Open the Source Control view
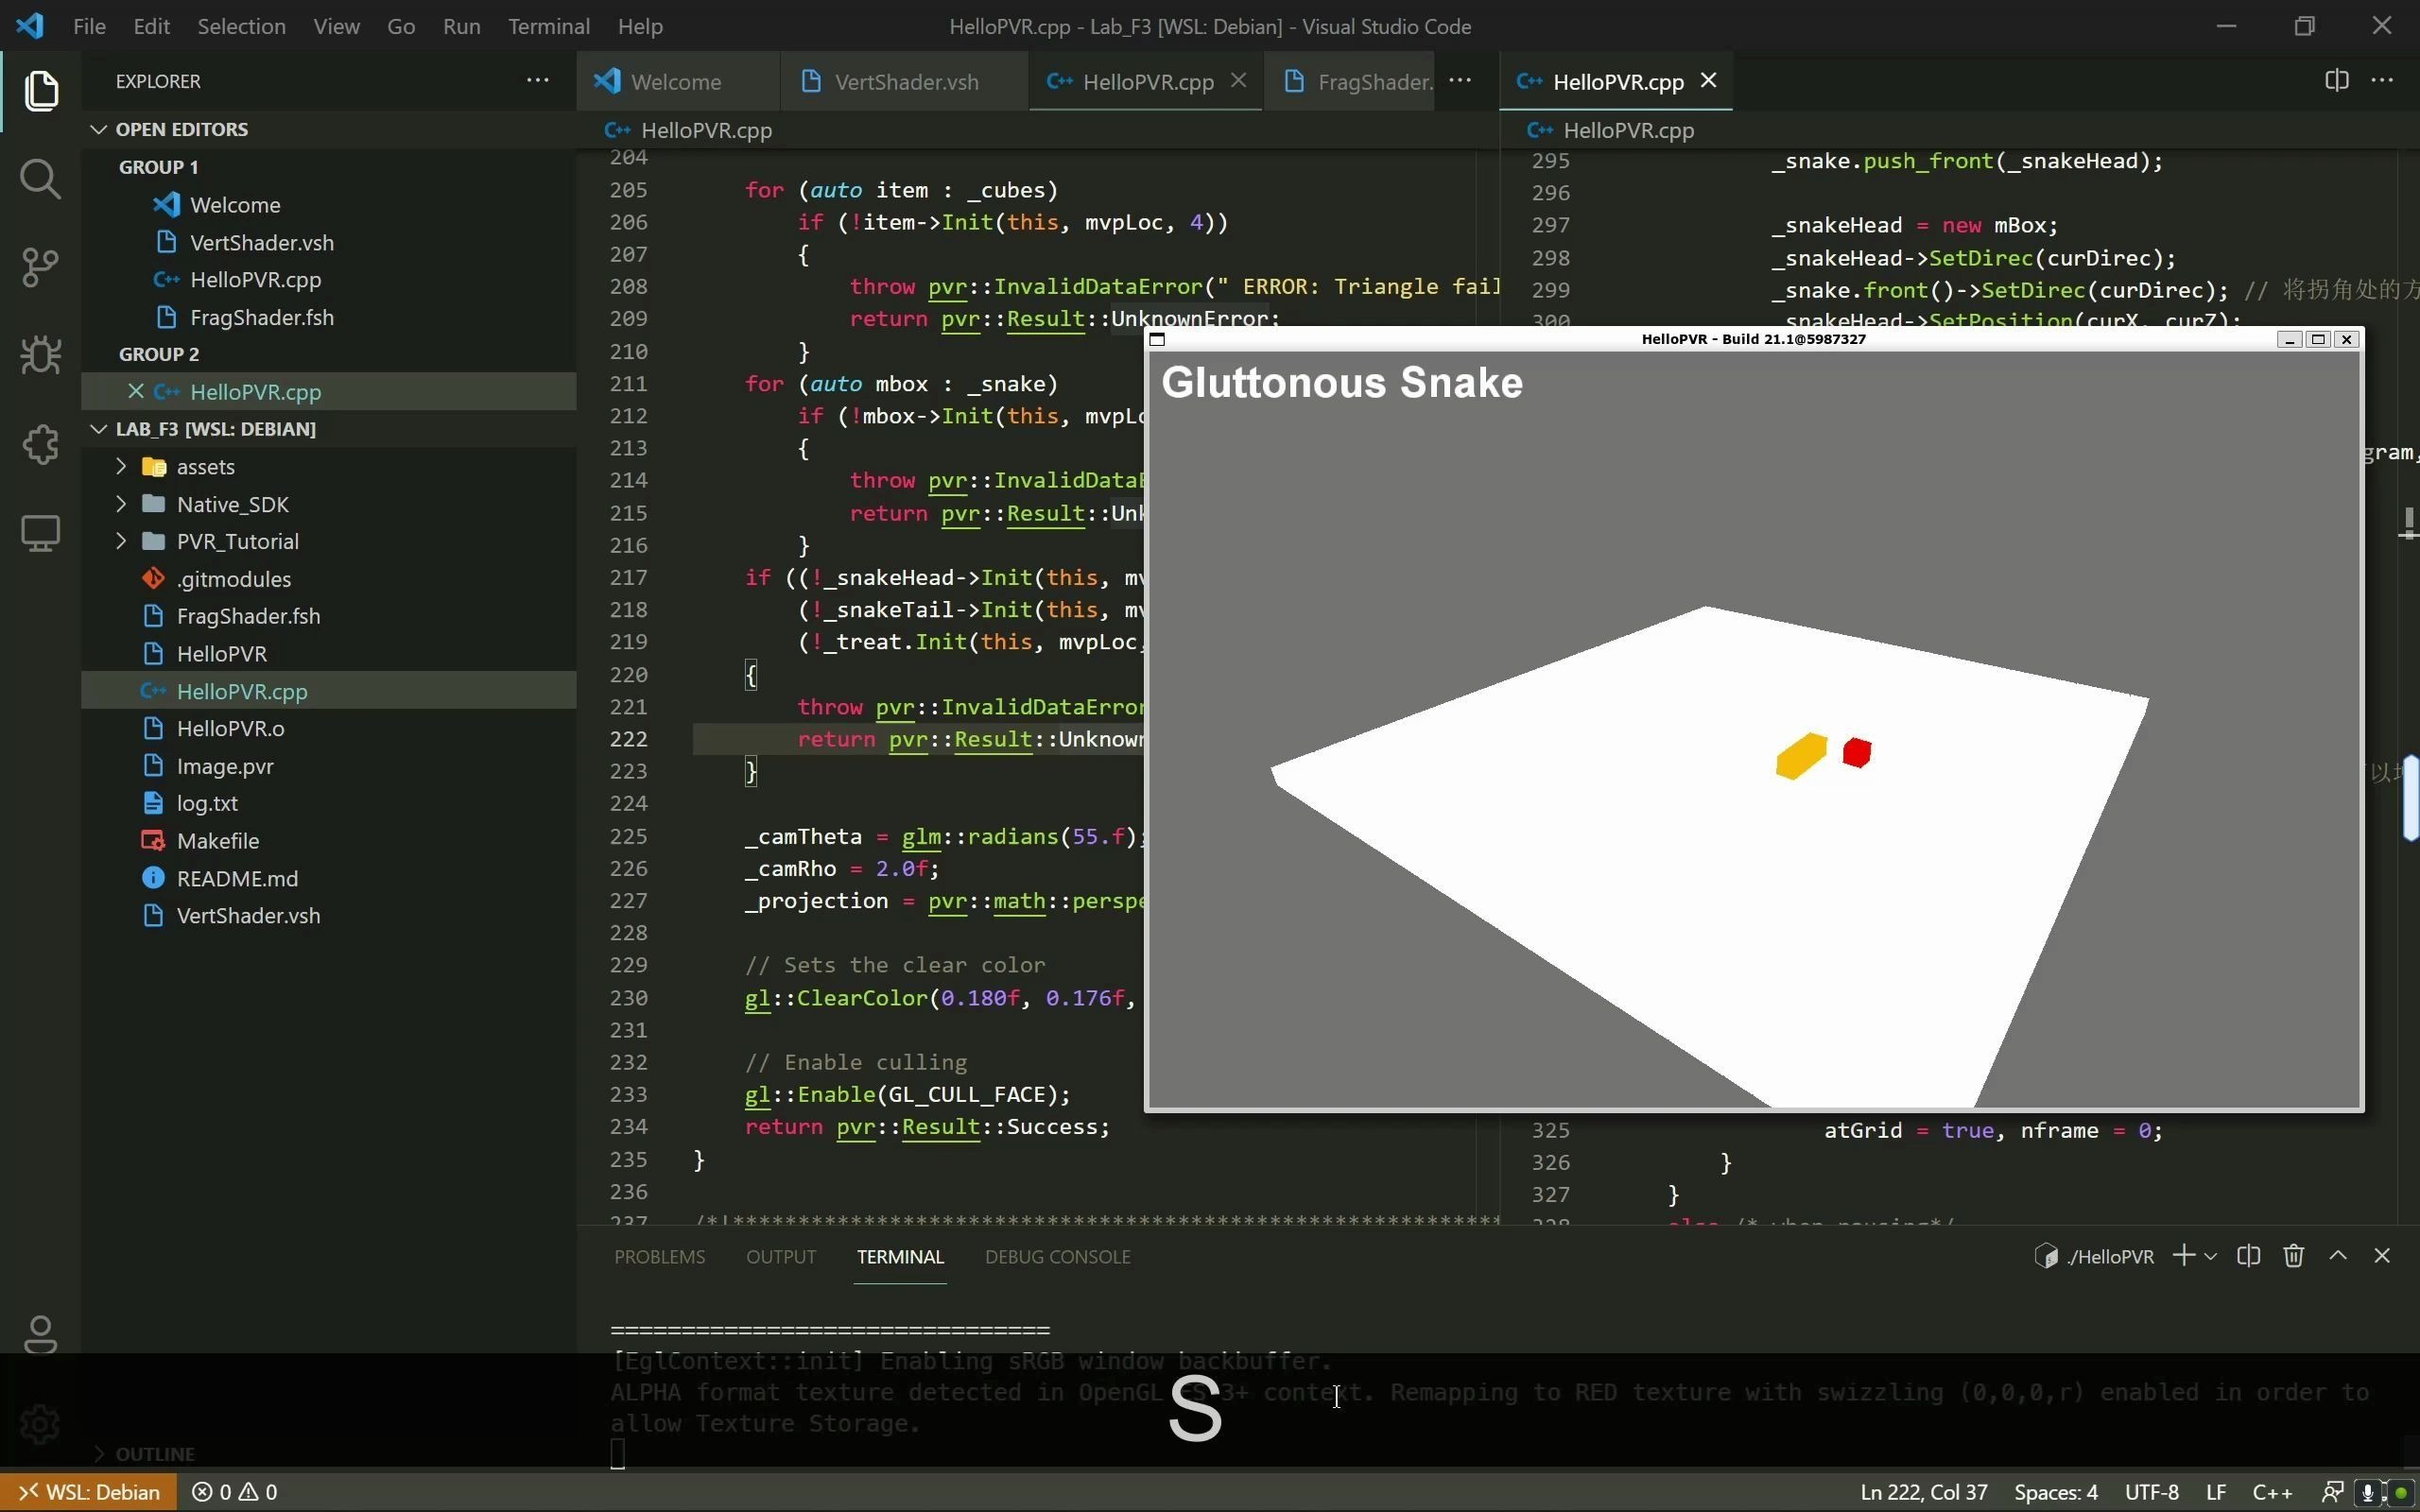Viewport: 2420px width, 1512px height. click(40, 267)
